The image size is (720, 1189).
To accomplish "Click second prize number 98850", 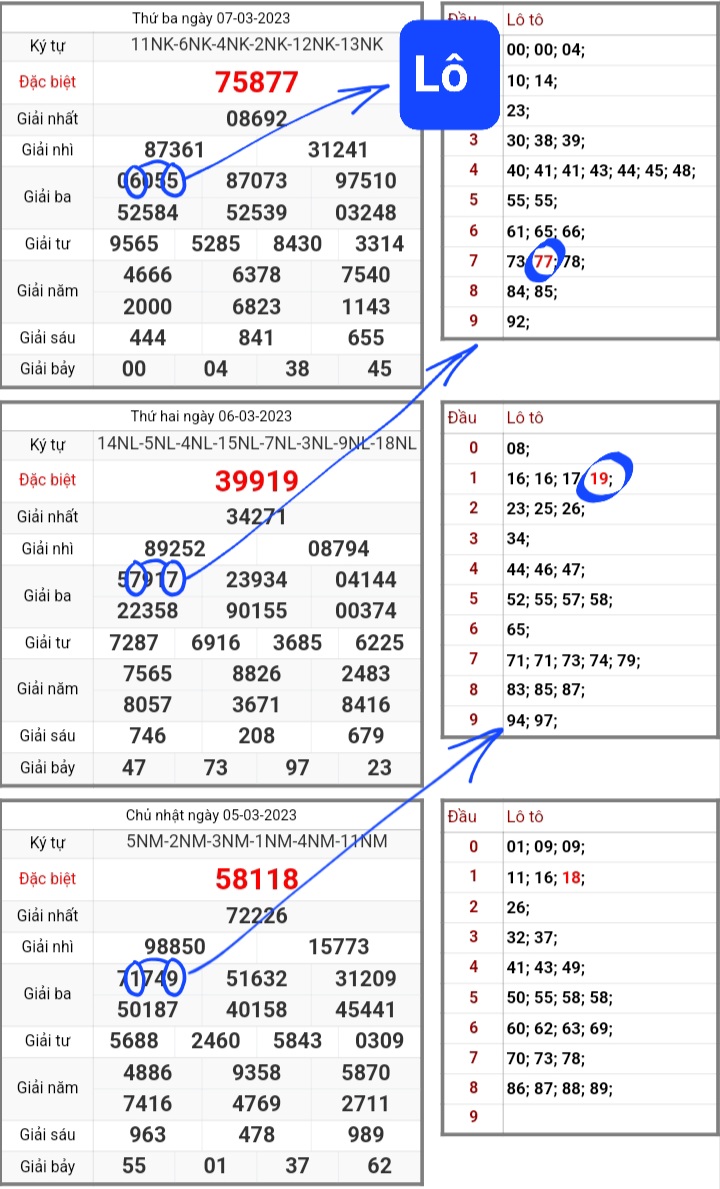I will (x=174, y=946).
